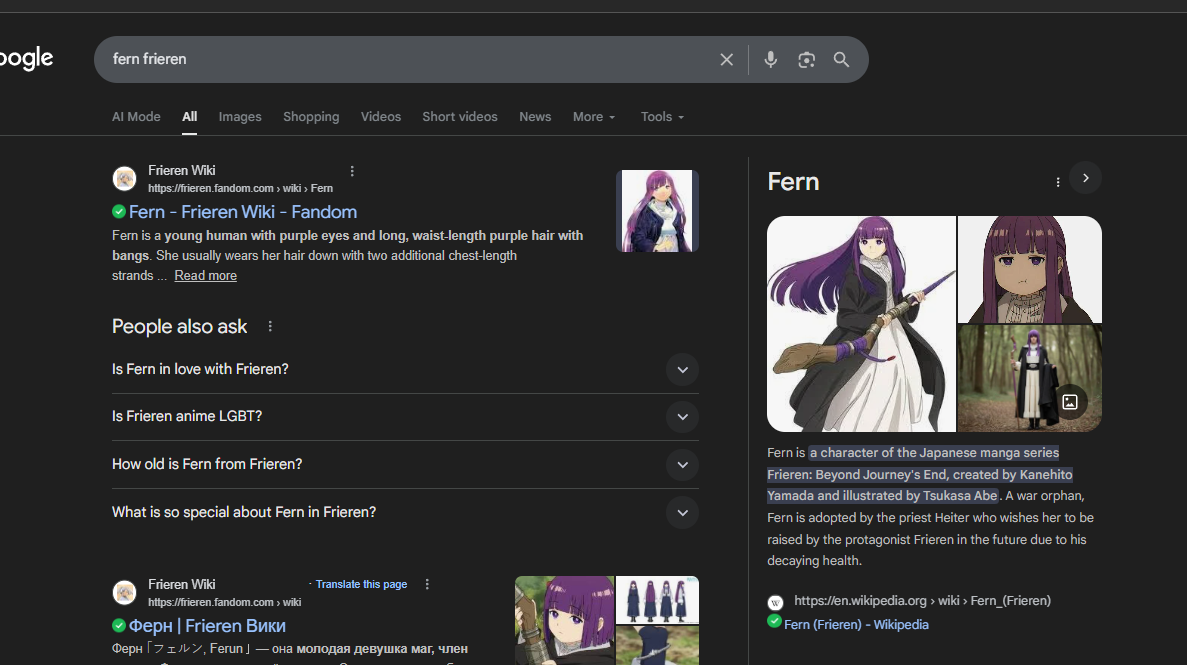The image size is (1187, 665).
Task: Open Fern thumbnail beside Fandom result
Action: 657,211
